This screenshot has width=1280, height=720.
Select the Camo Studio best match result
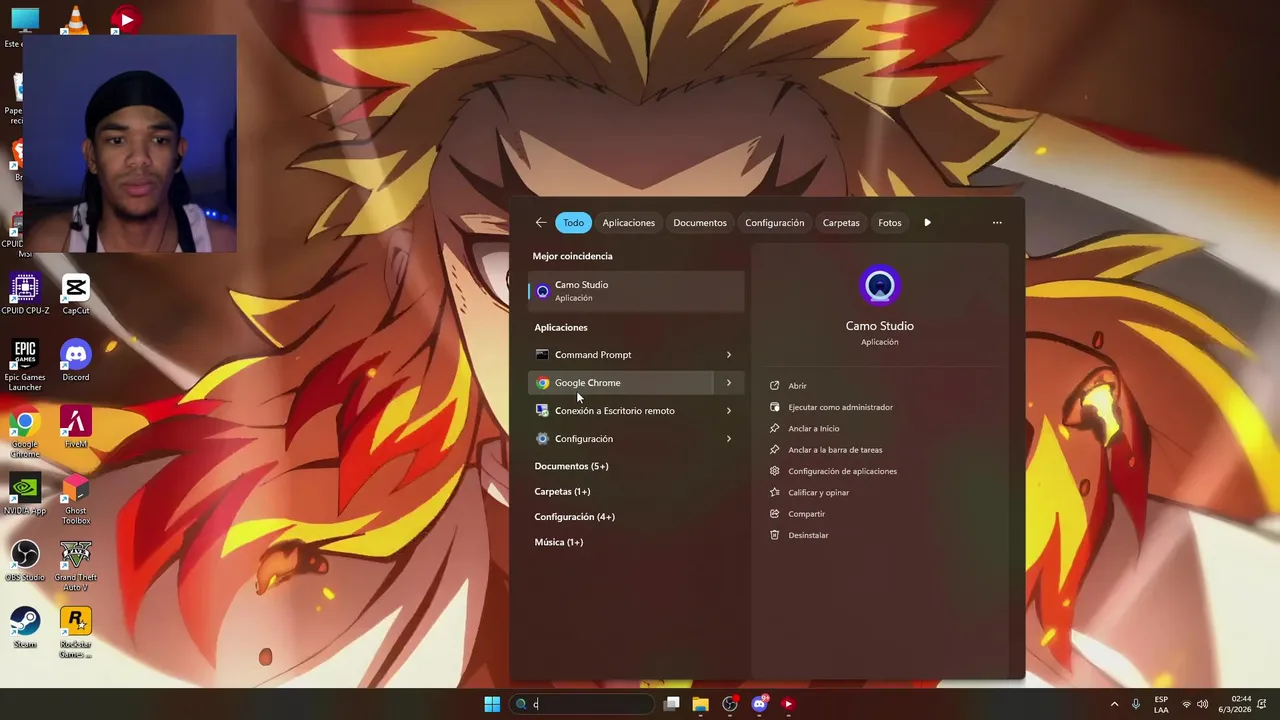click(x=636, y=291)
